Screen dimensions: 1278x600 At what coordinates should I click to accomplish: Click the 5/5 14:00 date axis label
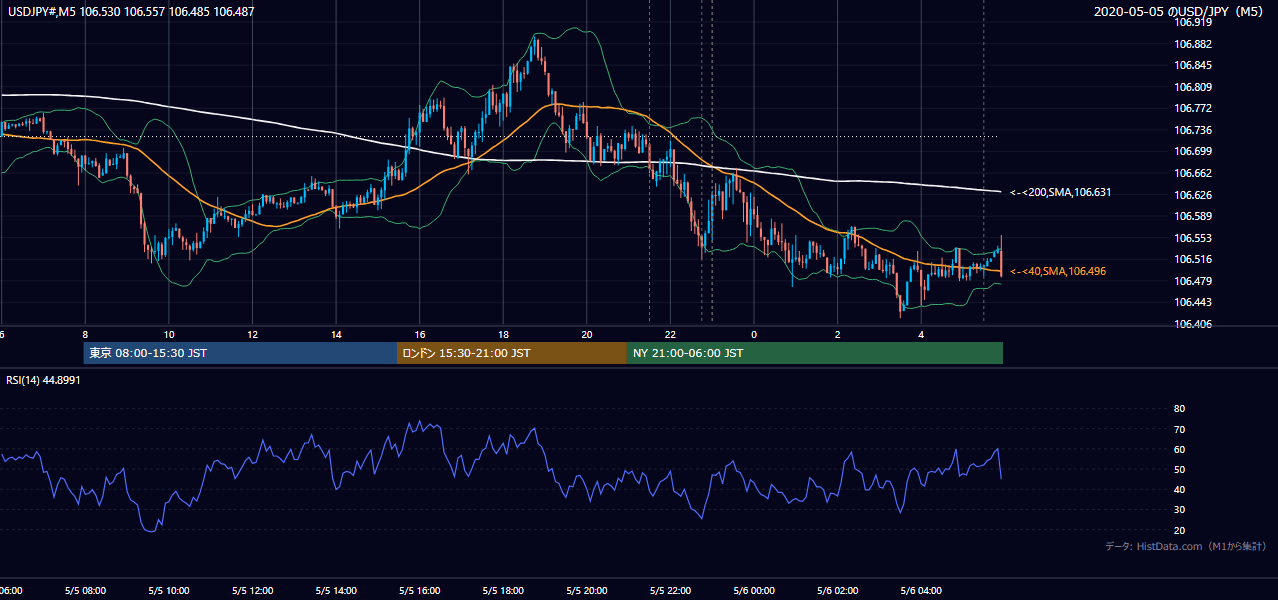(336, 591)
